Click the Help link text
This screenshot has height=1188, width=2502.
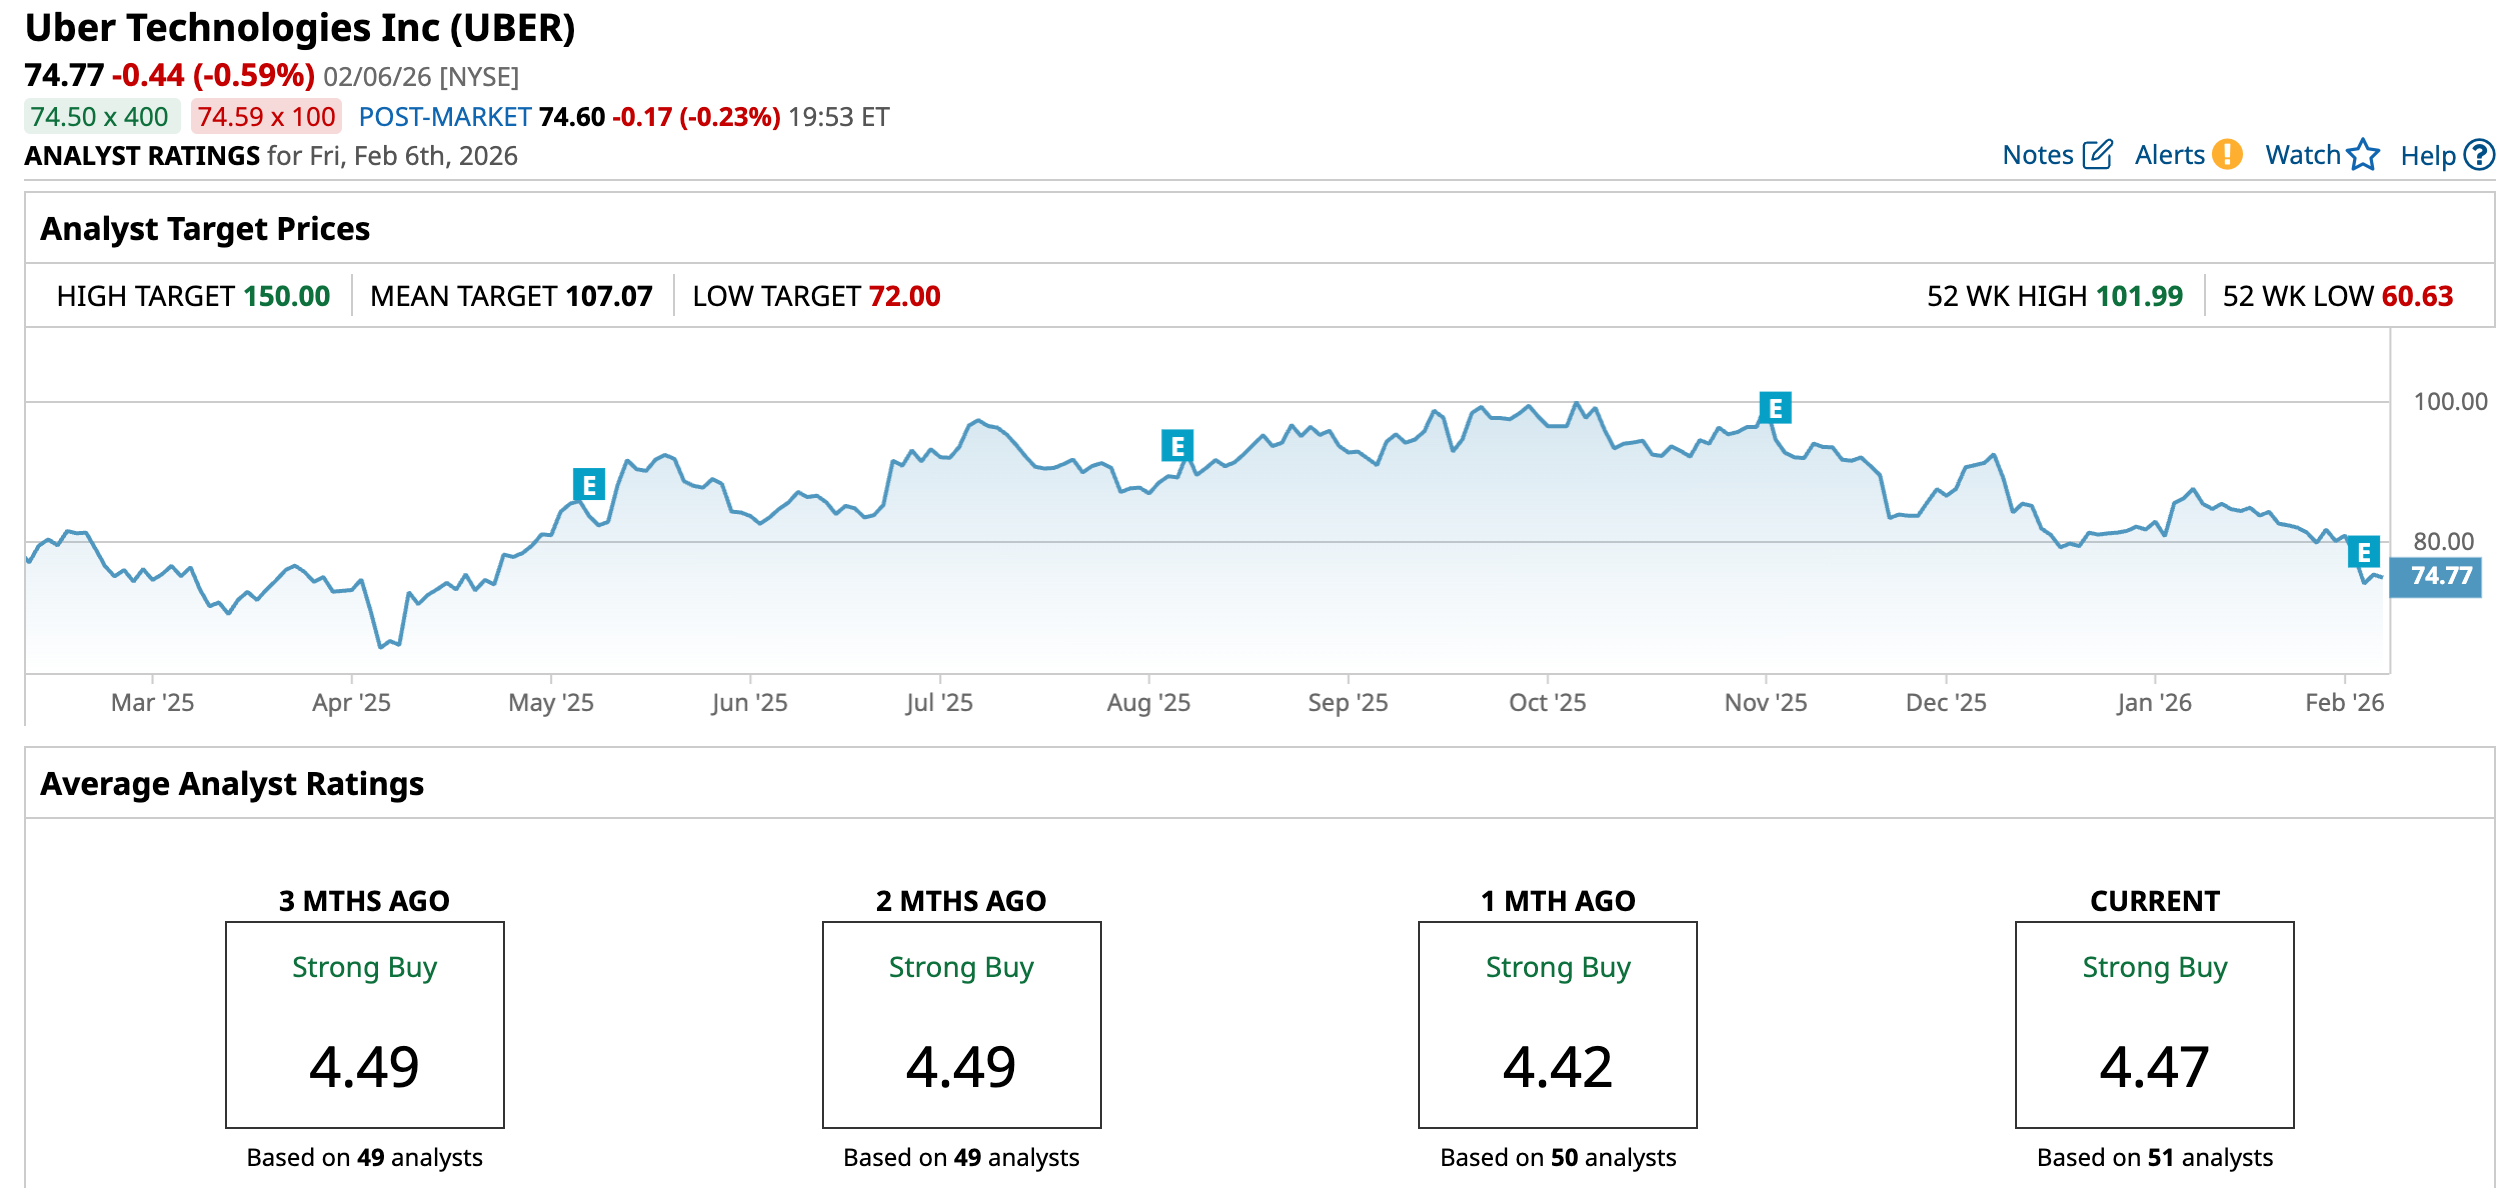[x=2427, y=155]
